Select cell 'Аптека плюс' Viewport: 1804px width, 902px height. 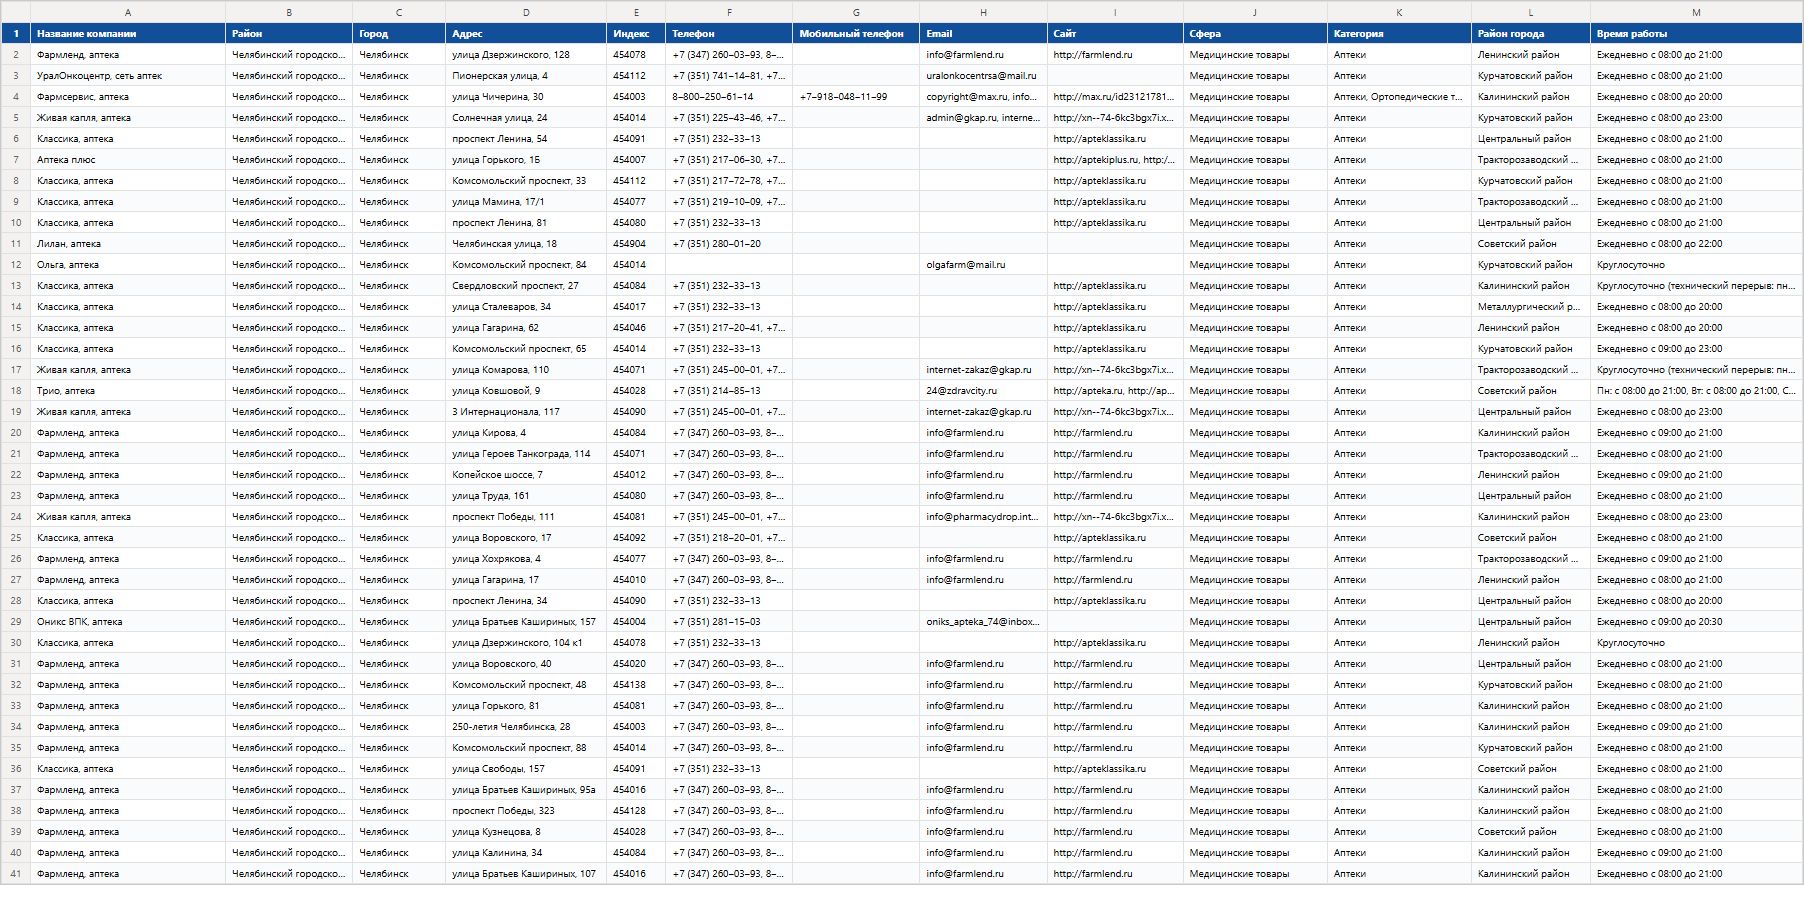pos(128,160)
